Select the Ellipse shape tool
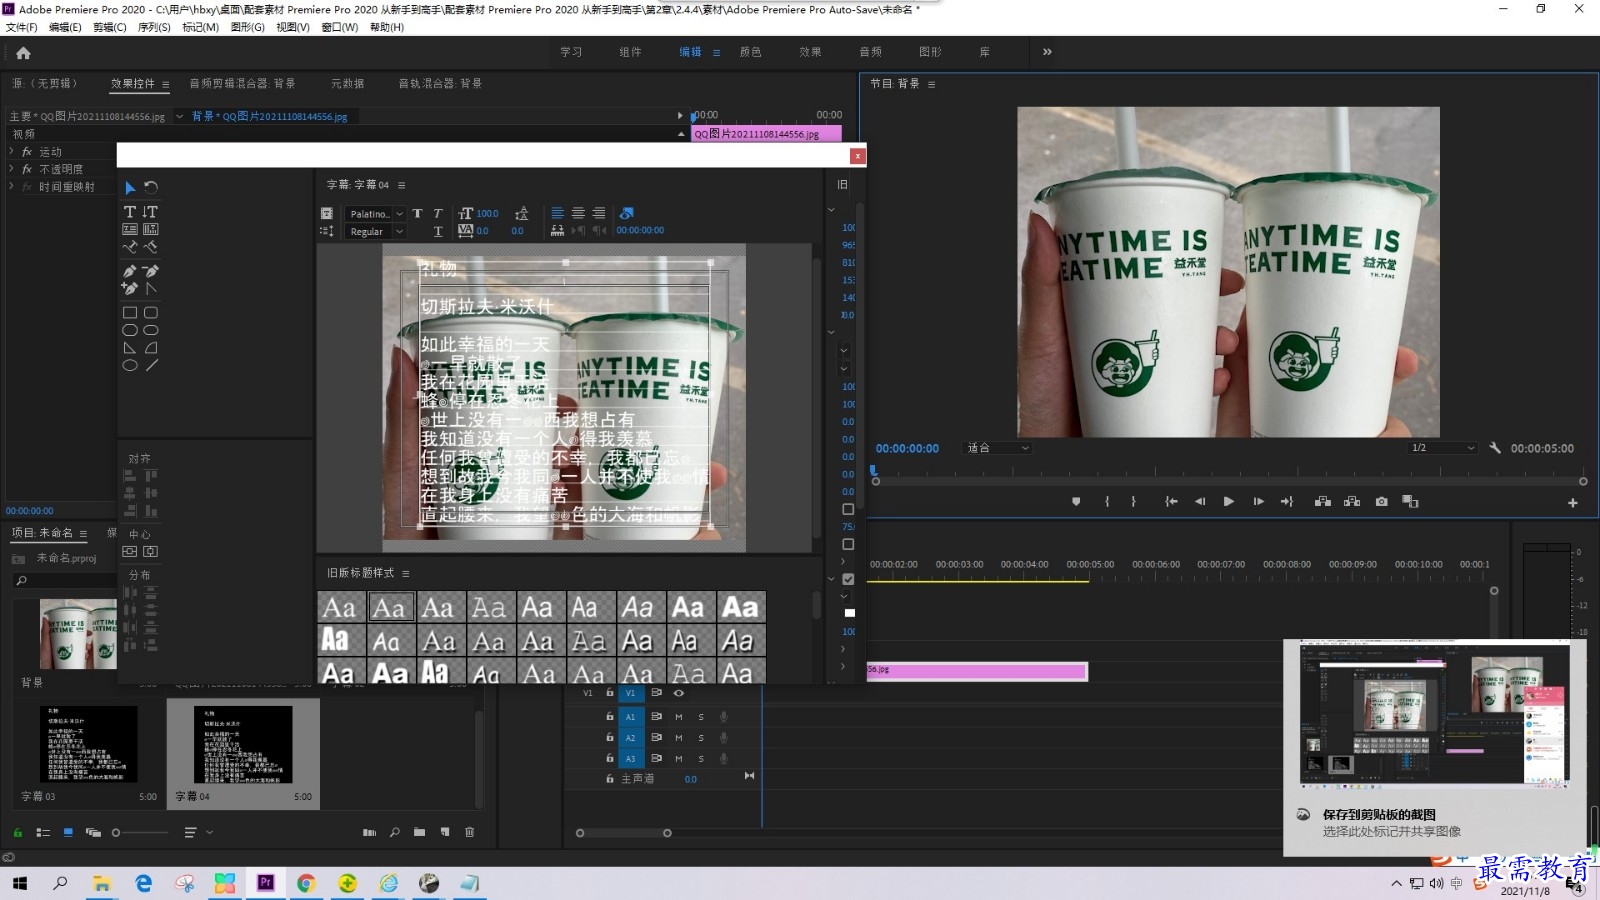The width and height of the screenshot is (1600, 900). (x=130, y=366)
